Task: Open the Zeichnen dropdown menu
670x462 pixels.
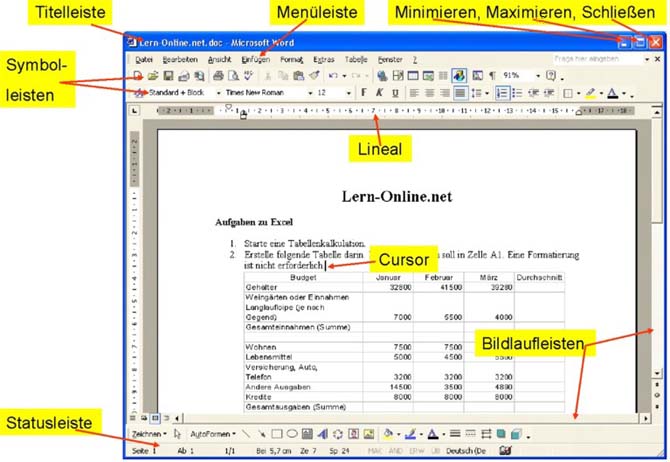Action: pos(149,434)
